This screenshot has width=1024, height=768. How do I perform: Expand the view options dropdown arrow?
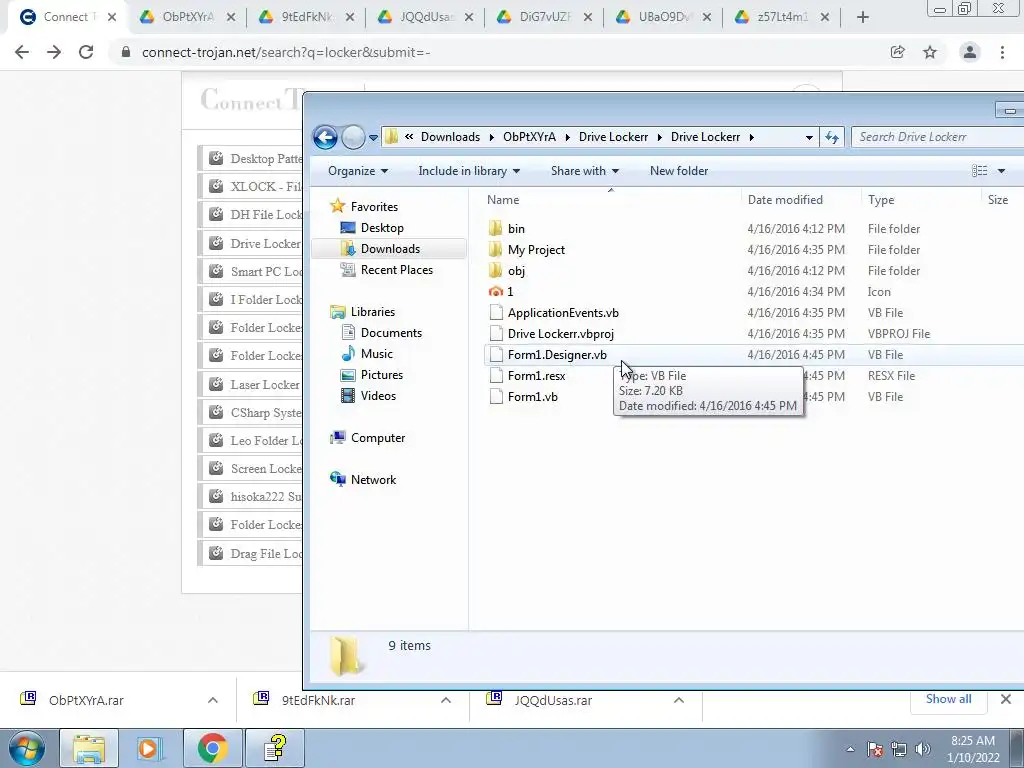pos(1001,171)
